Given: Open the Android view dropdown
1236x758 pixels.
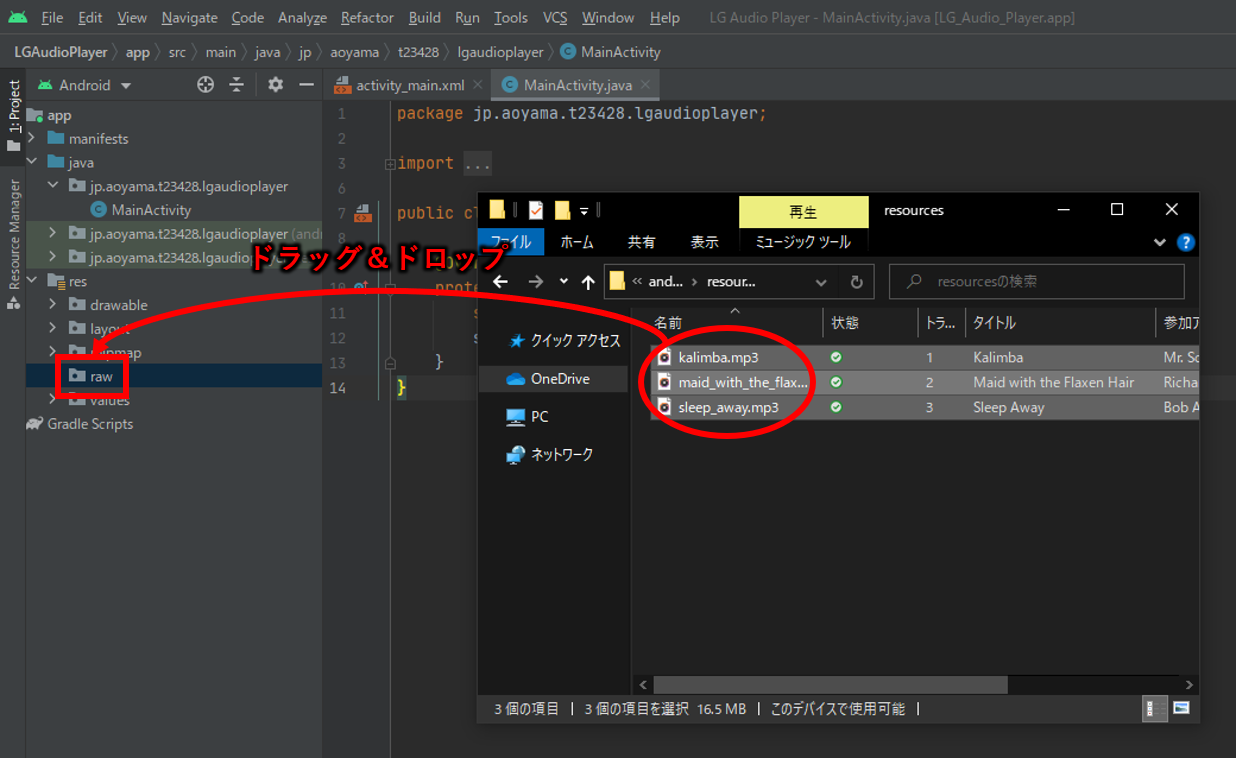Looking at the screenshot, I should point(85,85).
